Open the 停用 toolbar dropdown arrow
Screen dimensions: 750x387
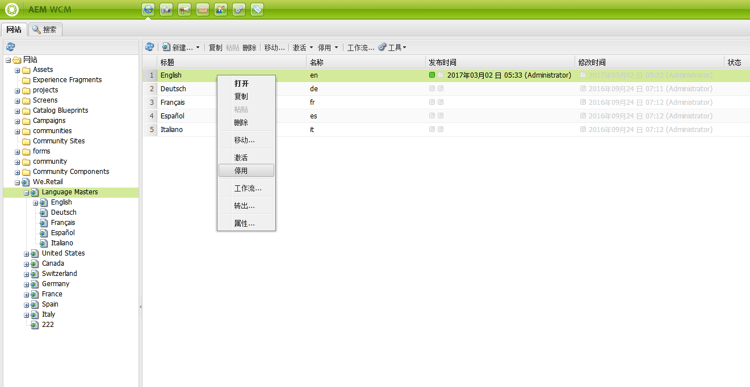(336, 47)
